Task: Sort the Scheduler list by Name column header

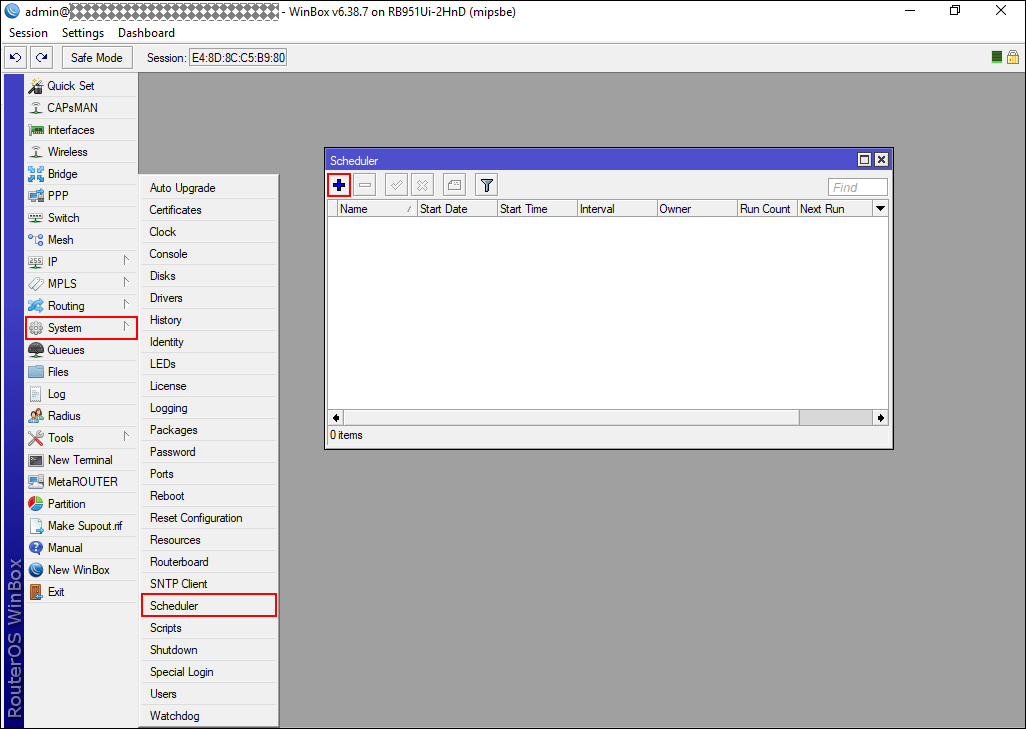Action: (x=377, y=209)
